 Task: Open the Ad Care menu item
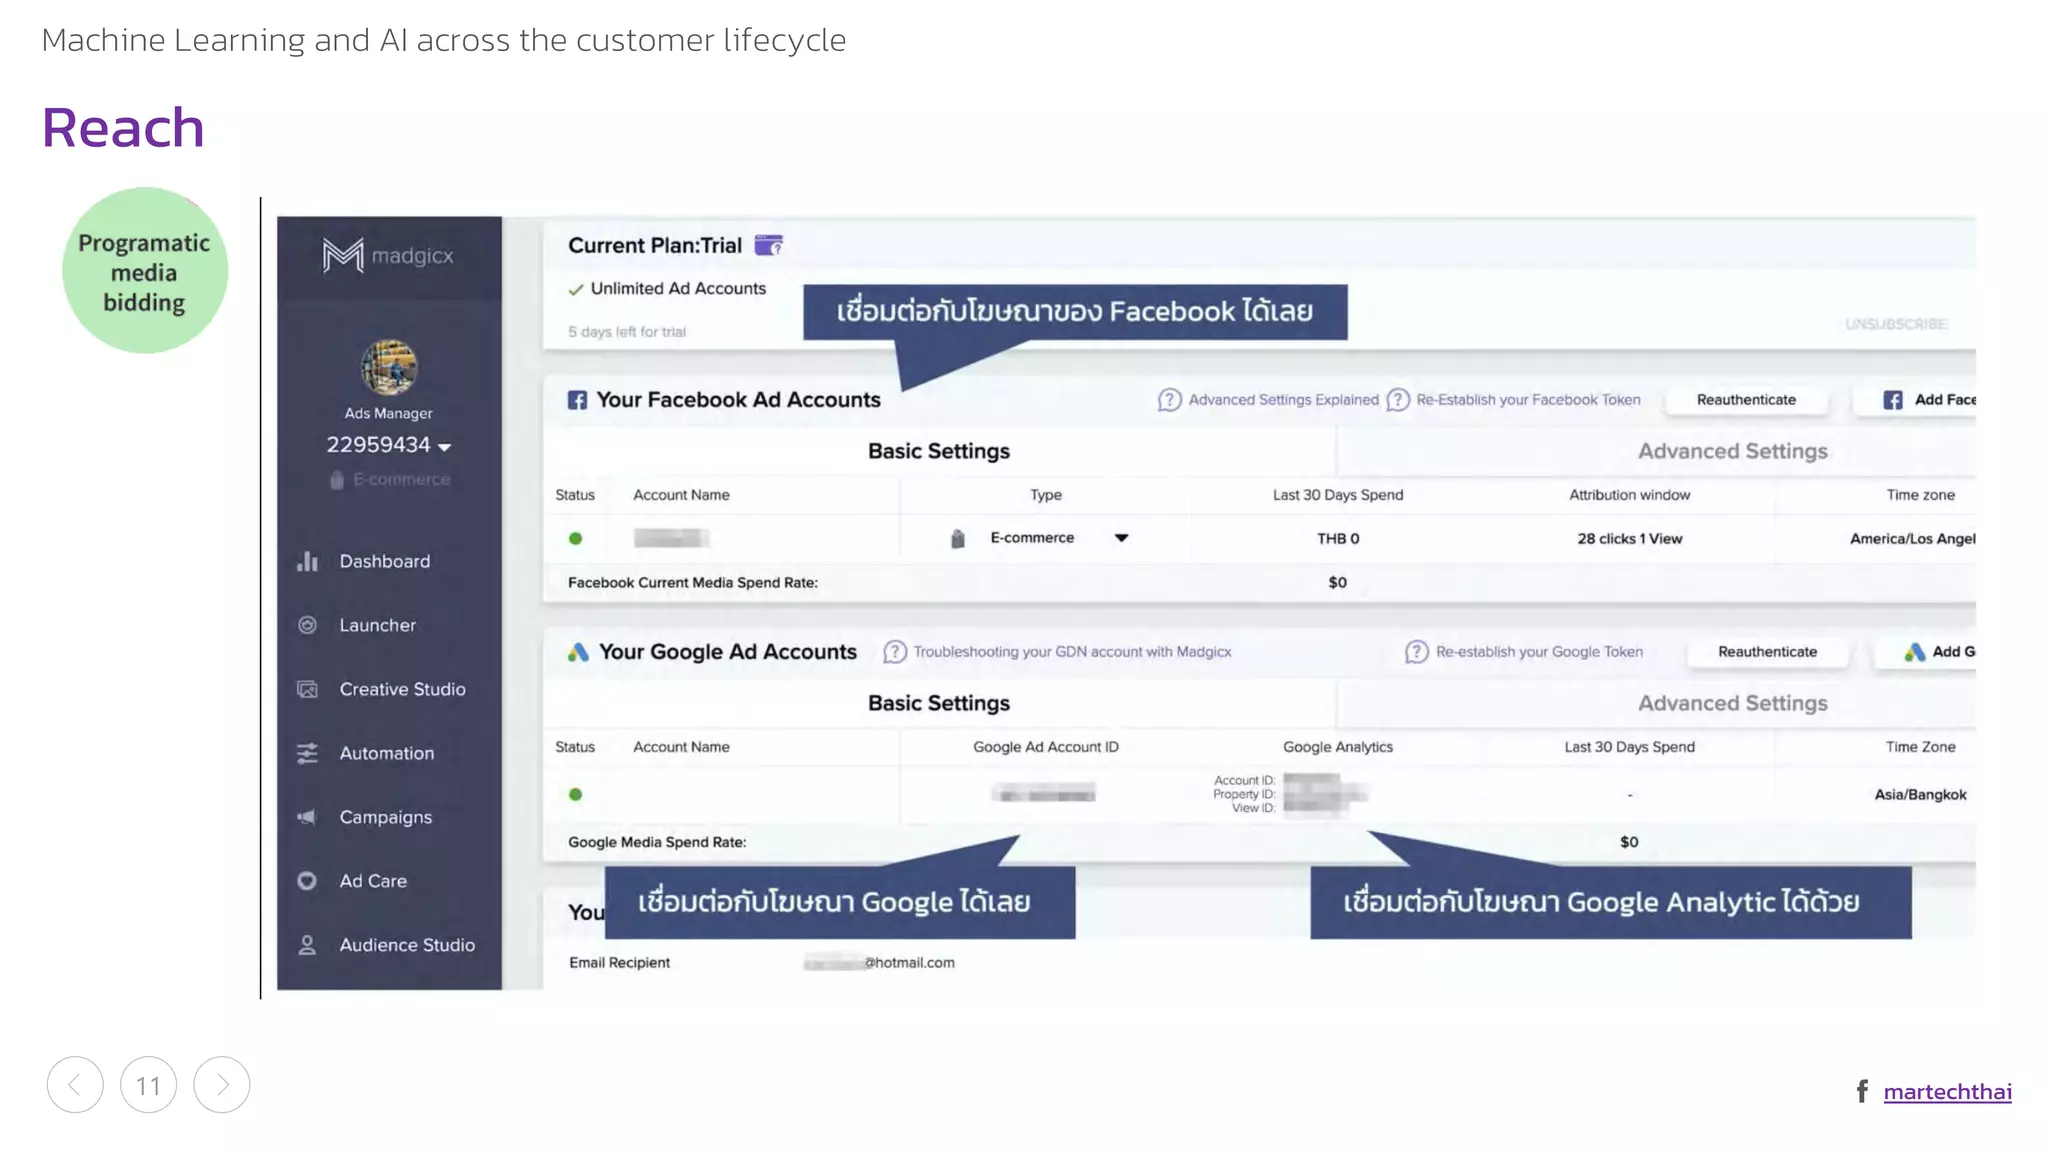coord(373,881)
